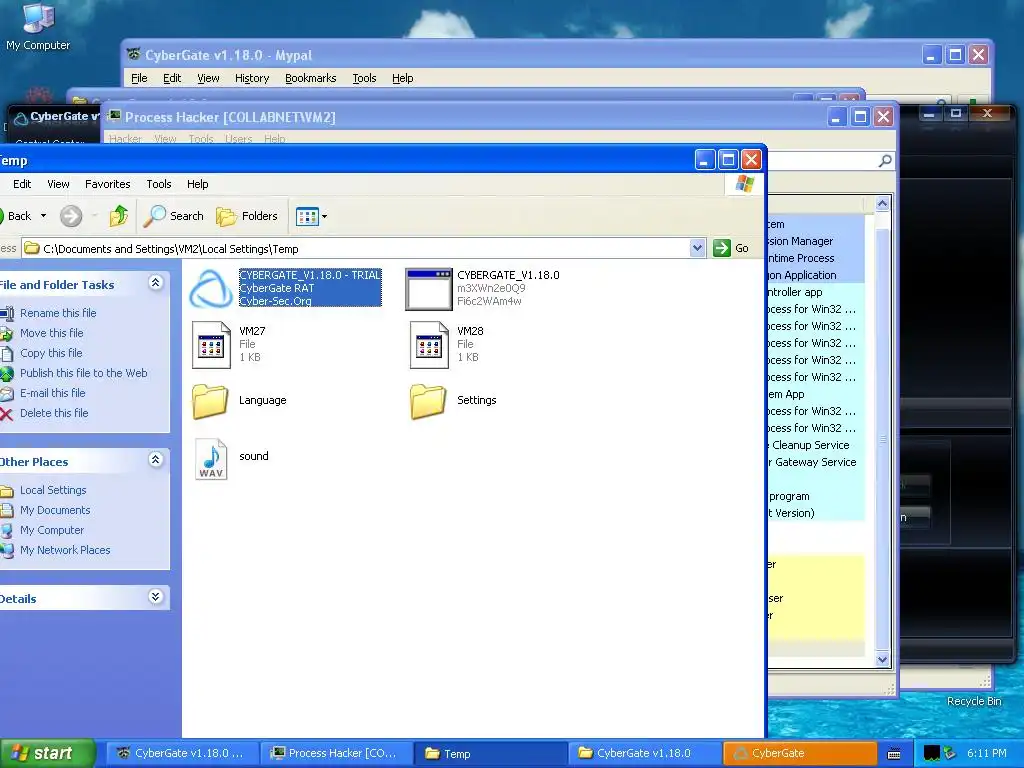Go to My Documents in Other Places

[55, 510]
